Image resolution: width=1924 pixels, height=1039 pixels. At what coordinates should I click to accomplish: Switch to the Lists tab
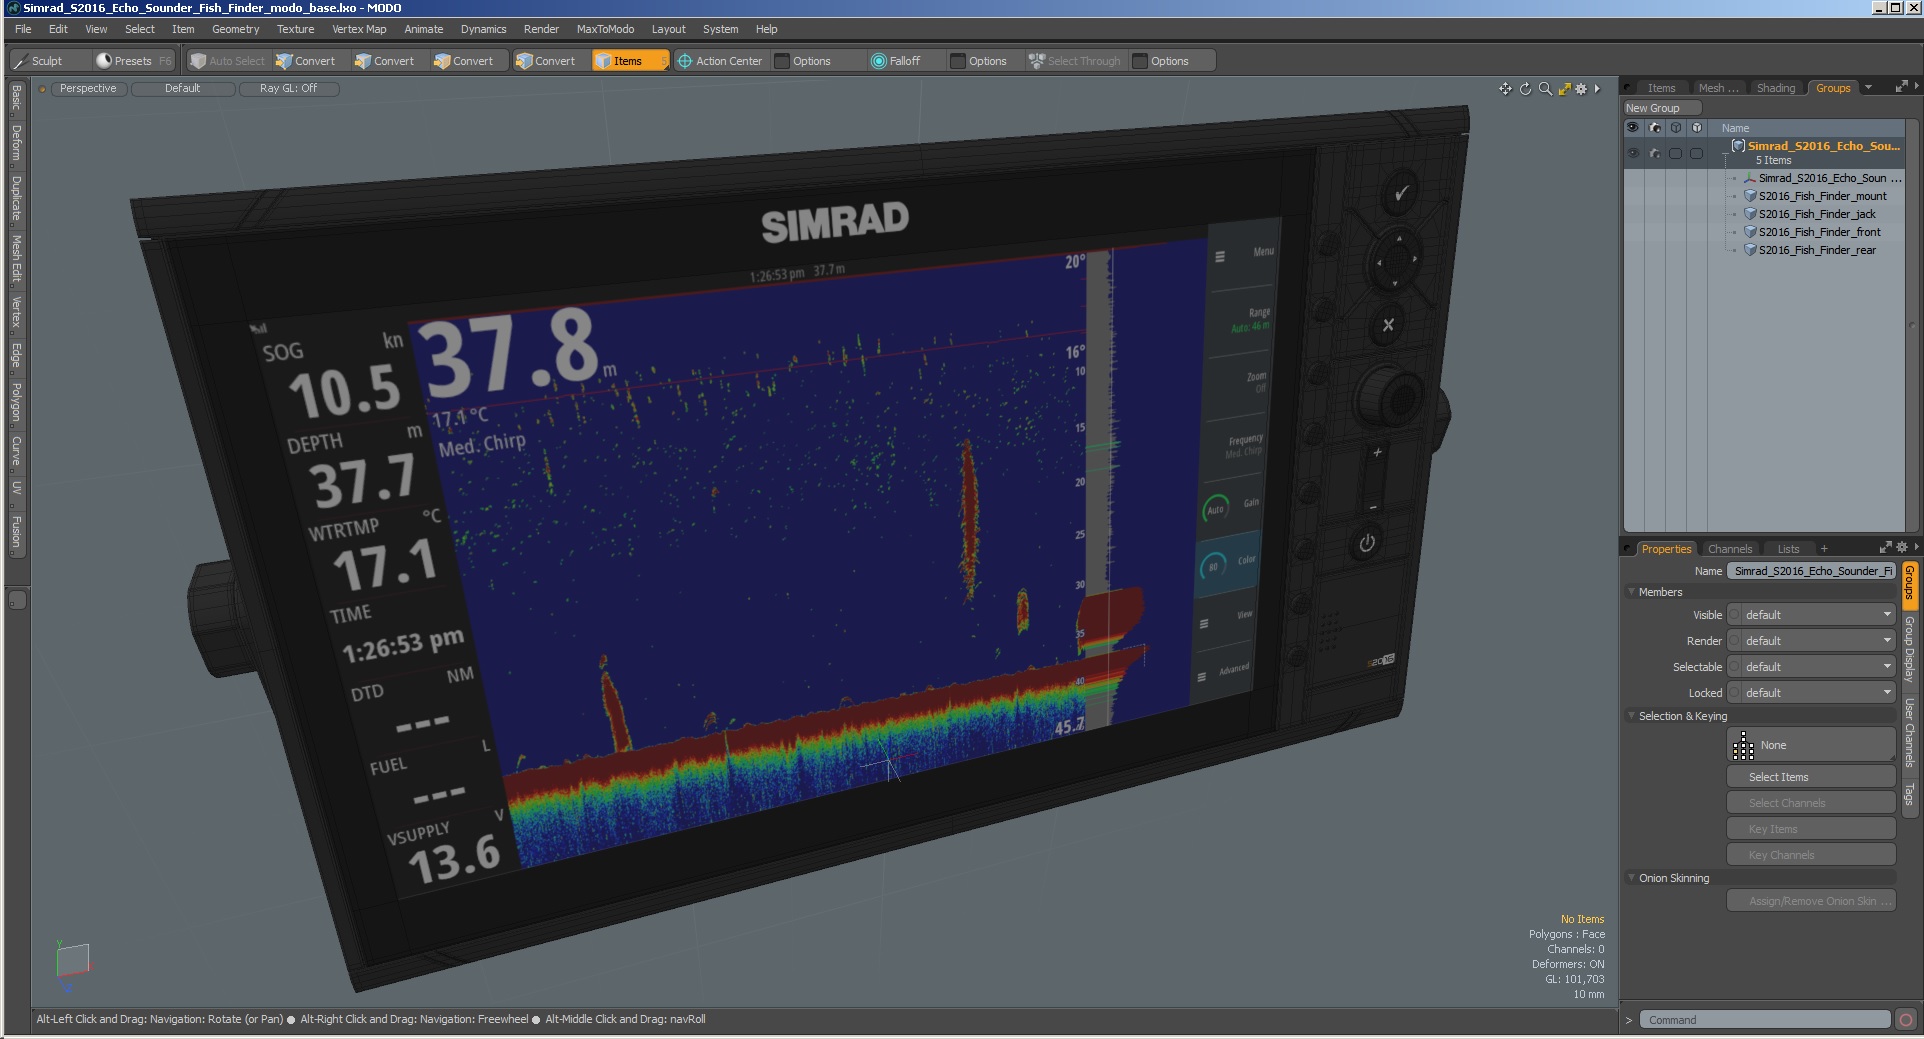[1788, 549]
